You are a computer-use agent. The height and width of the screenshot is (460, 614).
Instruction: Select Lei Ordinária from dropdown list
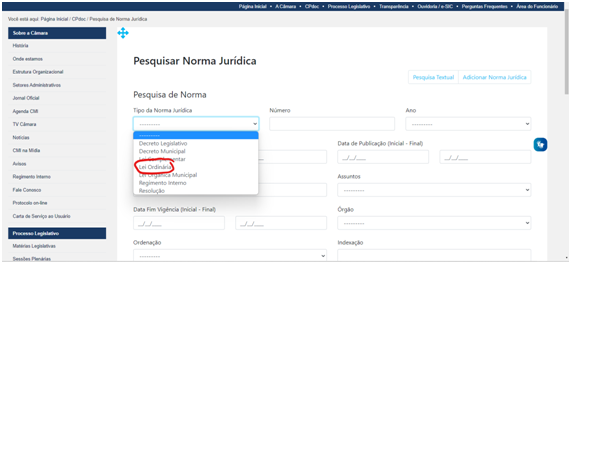click(x=155, y=166)
